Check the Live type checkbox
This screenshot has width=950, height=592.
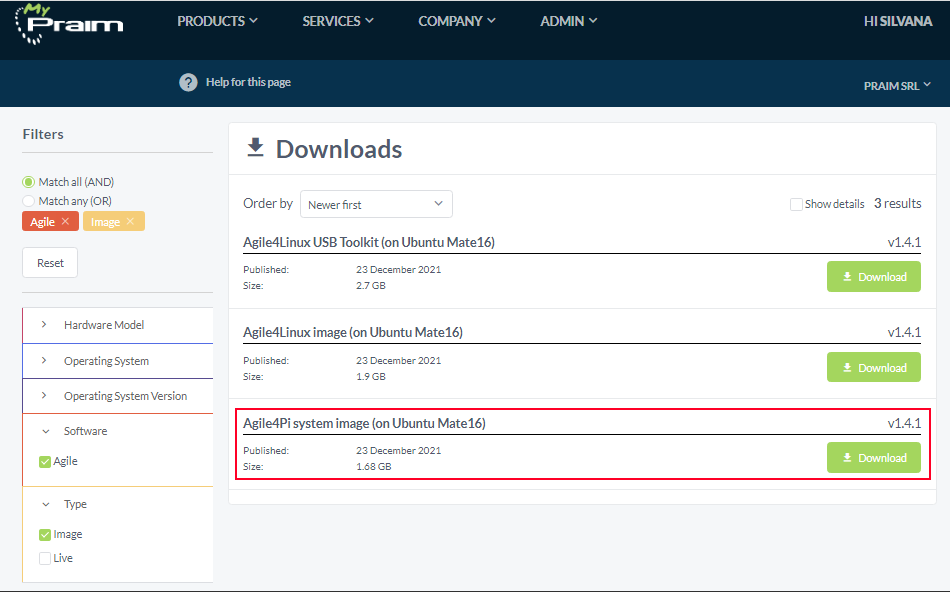[x=45, y=558]
